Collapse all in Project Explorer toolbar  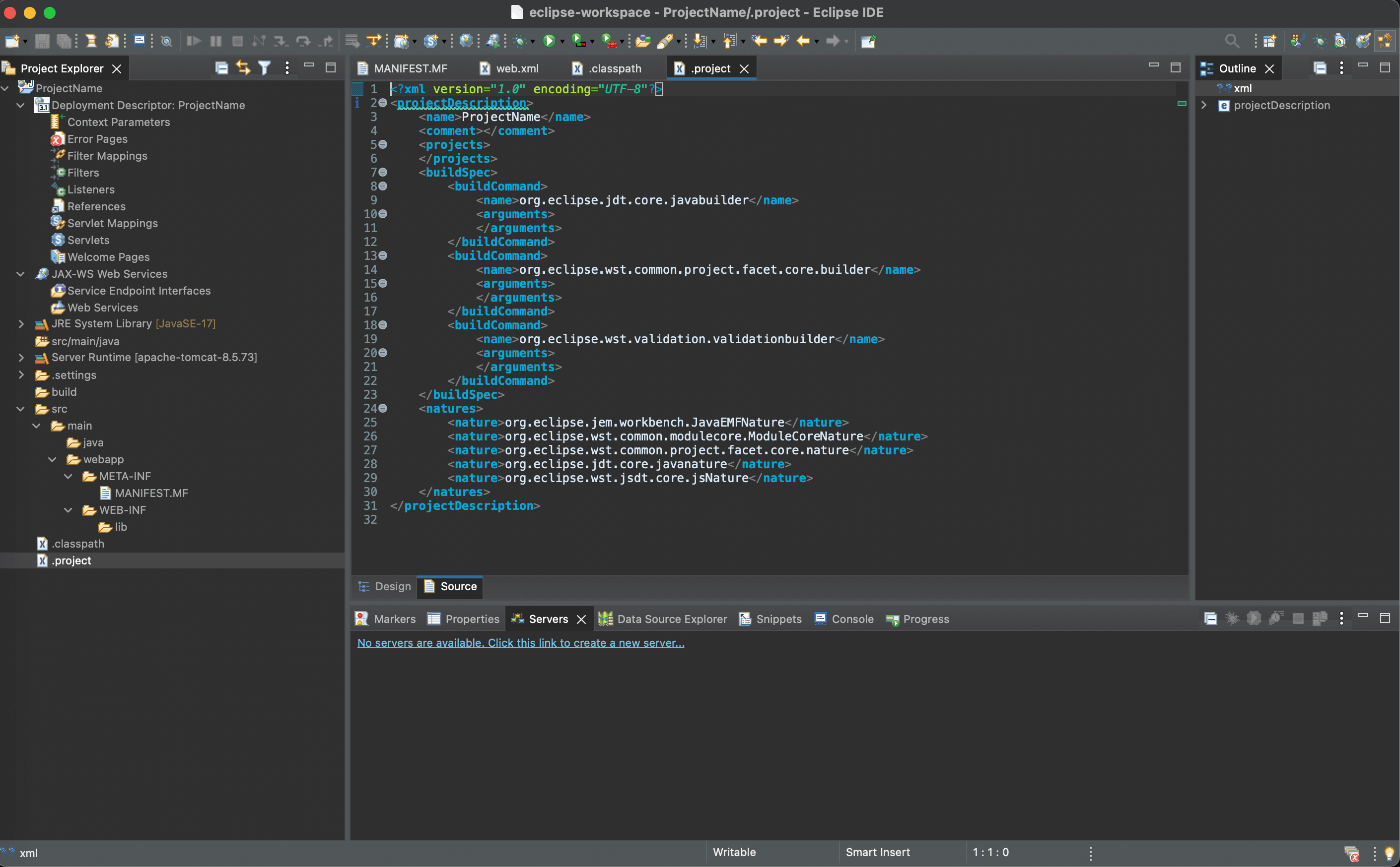click(222, 68)
